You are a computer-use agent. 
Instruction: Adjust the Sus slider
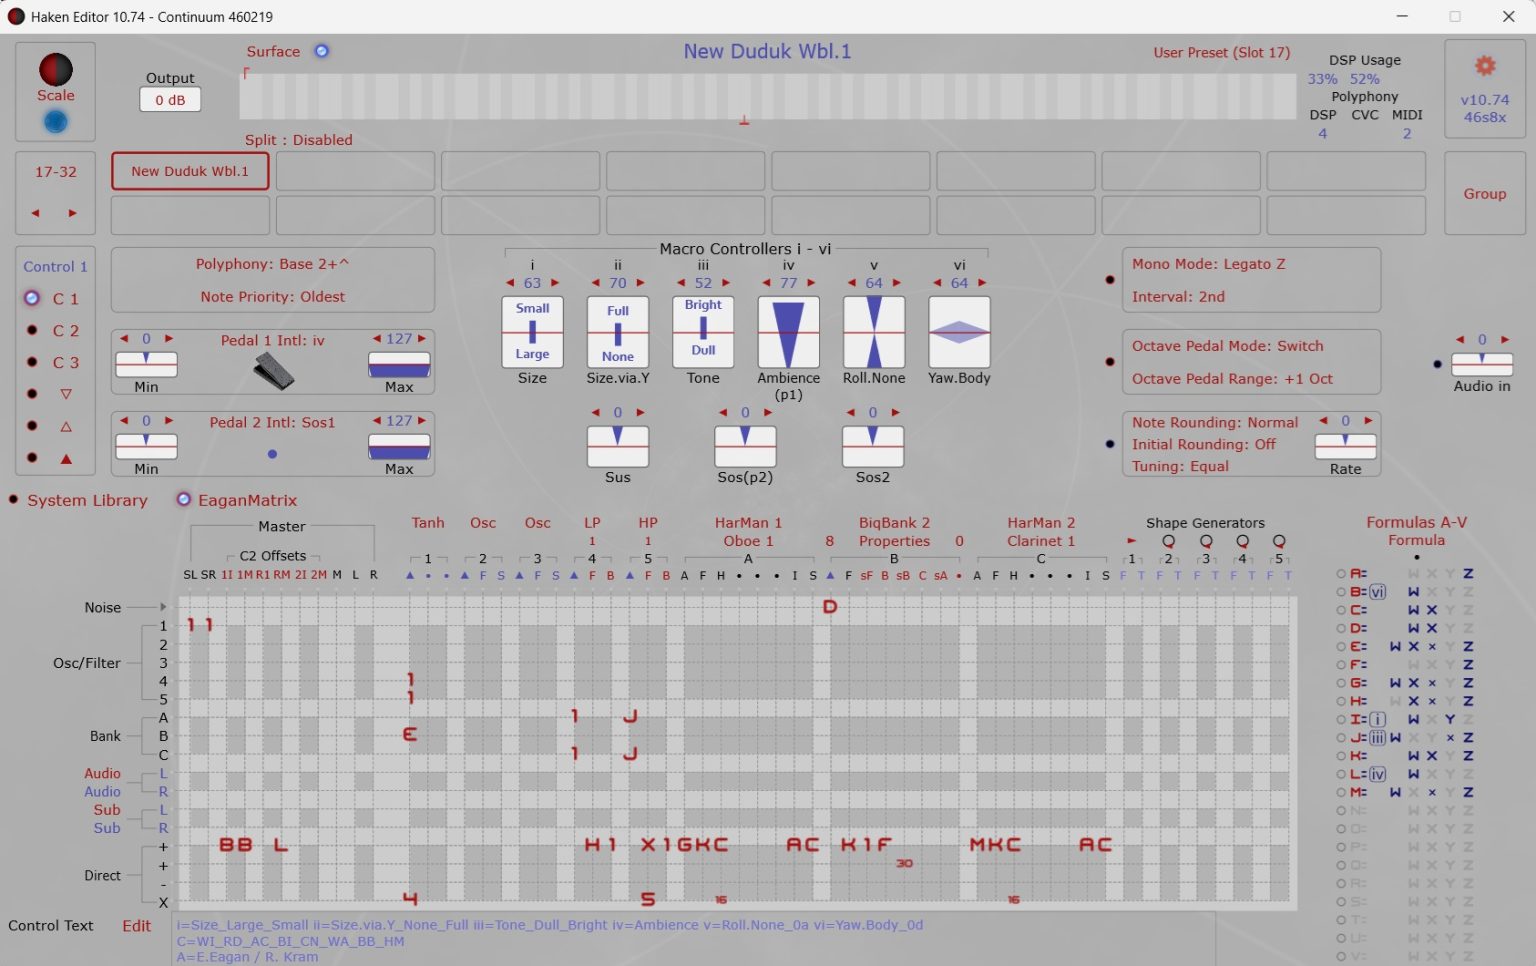pos(618,446)
